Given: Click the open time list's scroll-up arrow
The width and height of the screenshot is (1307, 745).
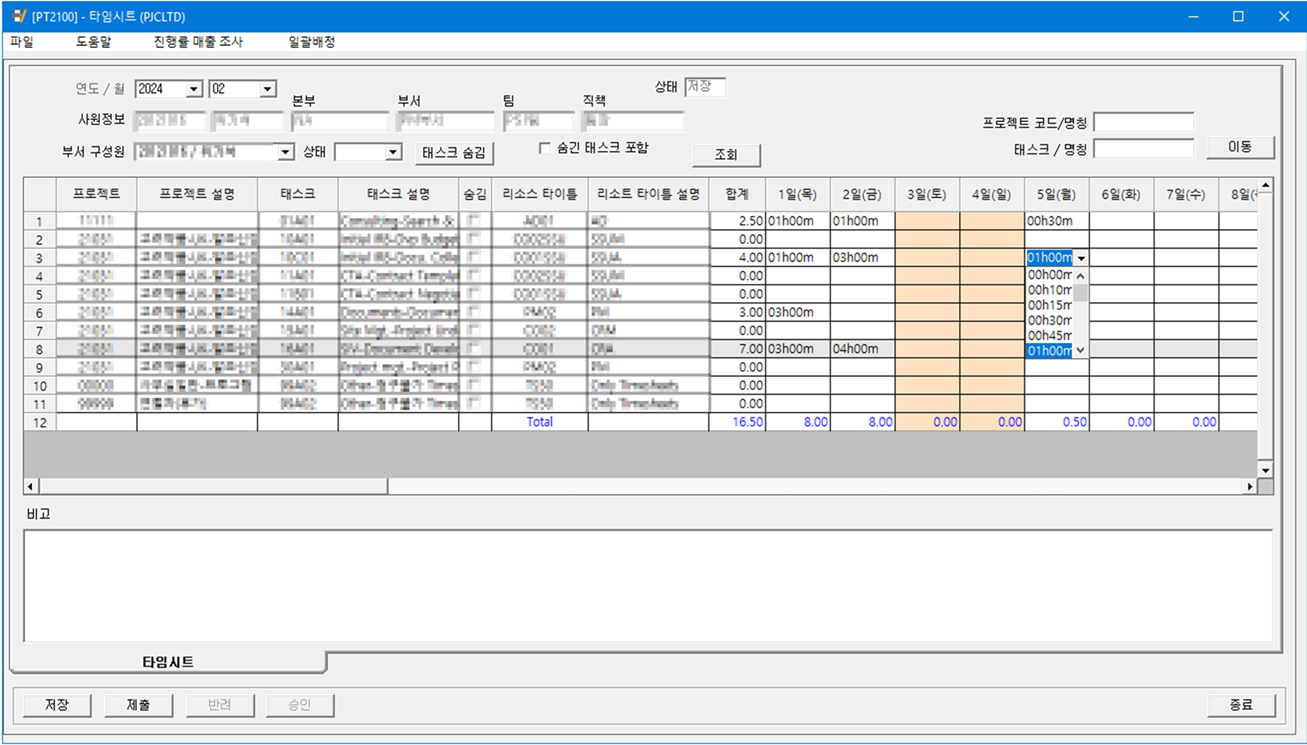Looking at the screenshot, I should point(1081,275).
